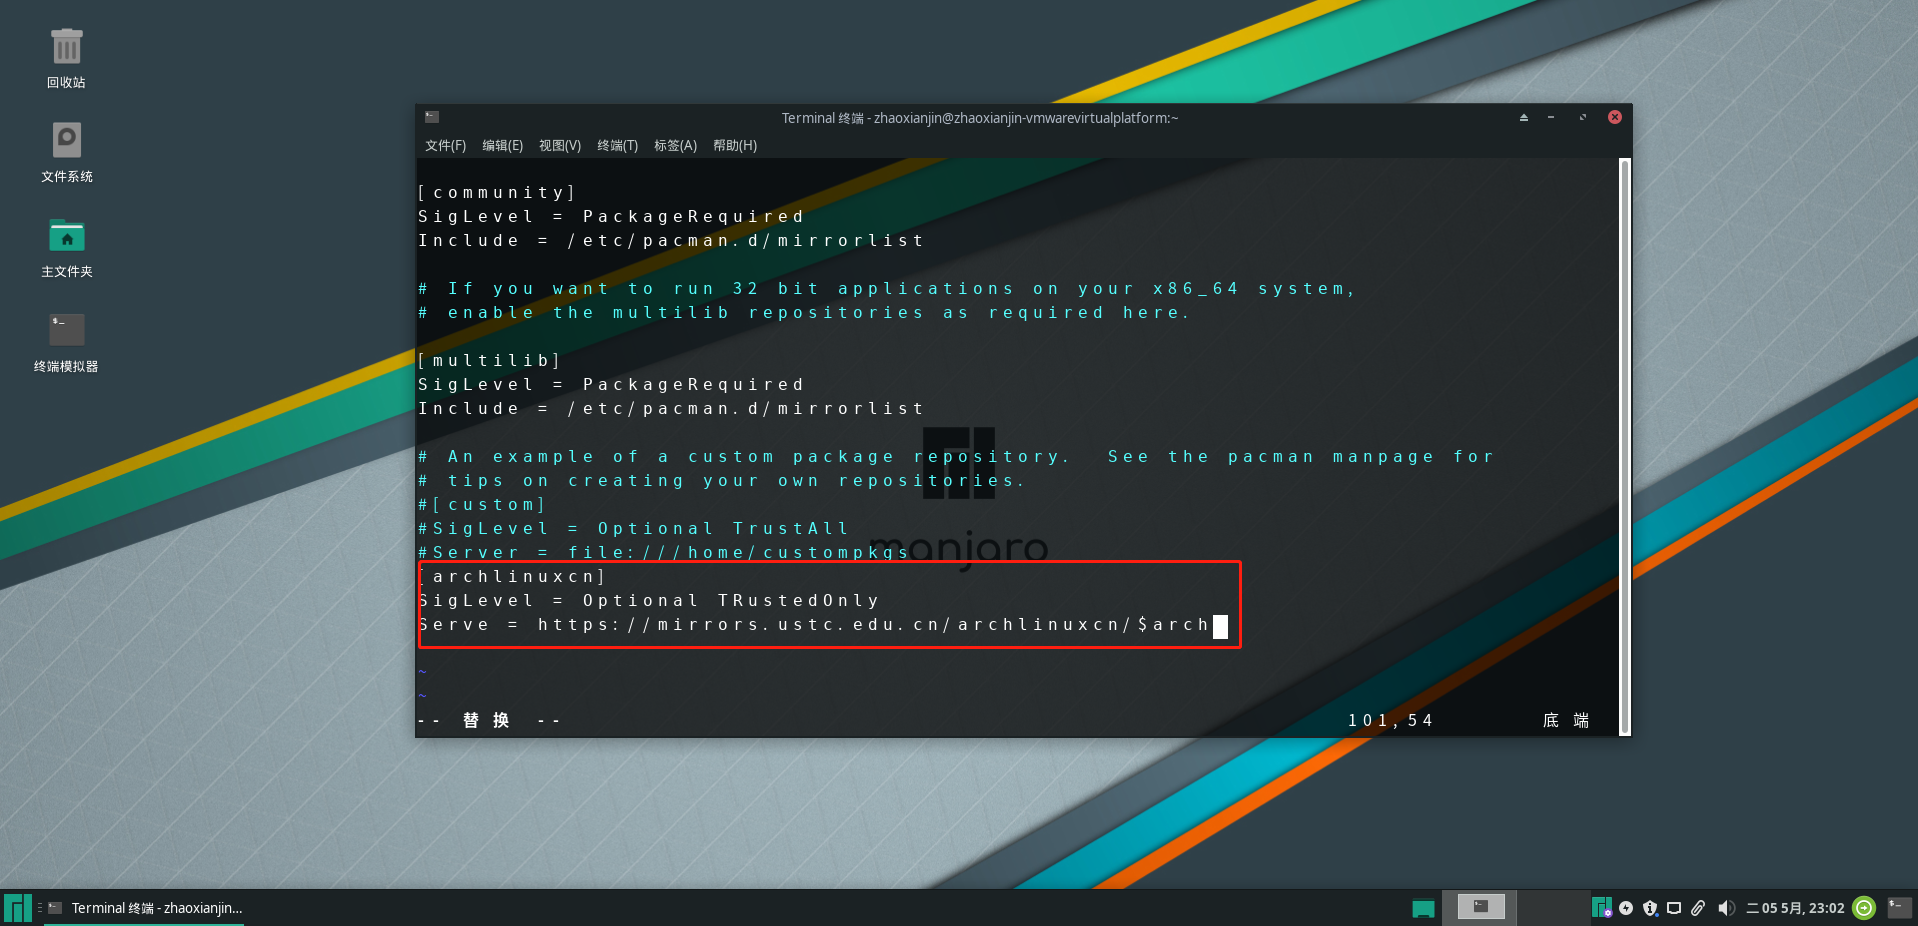1918x926 pixels.
Task: Switch to the first workspace with terminal thumbnail
Action: tap(1481, 907)
